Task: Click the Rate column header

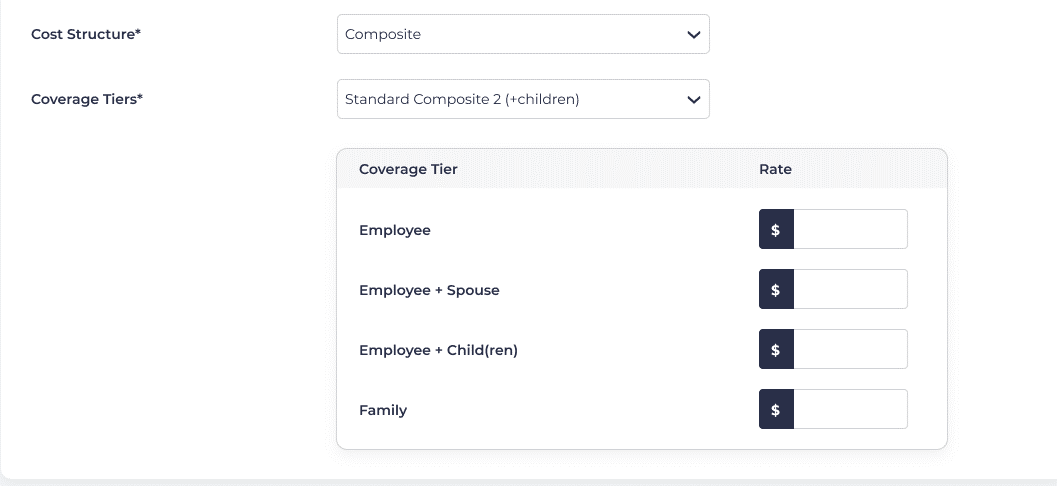Action: tap(775, 169)
